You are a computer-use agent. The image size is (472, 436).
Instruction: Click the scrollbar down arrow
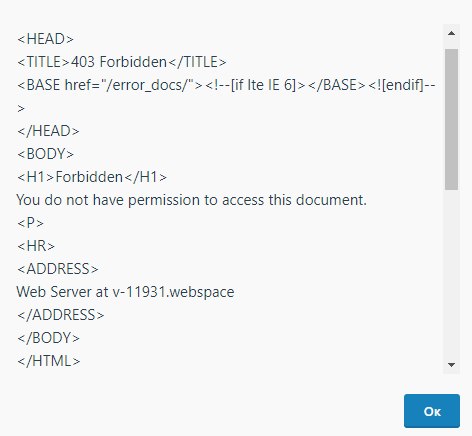pos(451,365)
